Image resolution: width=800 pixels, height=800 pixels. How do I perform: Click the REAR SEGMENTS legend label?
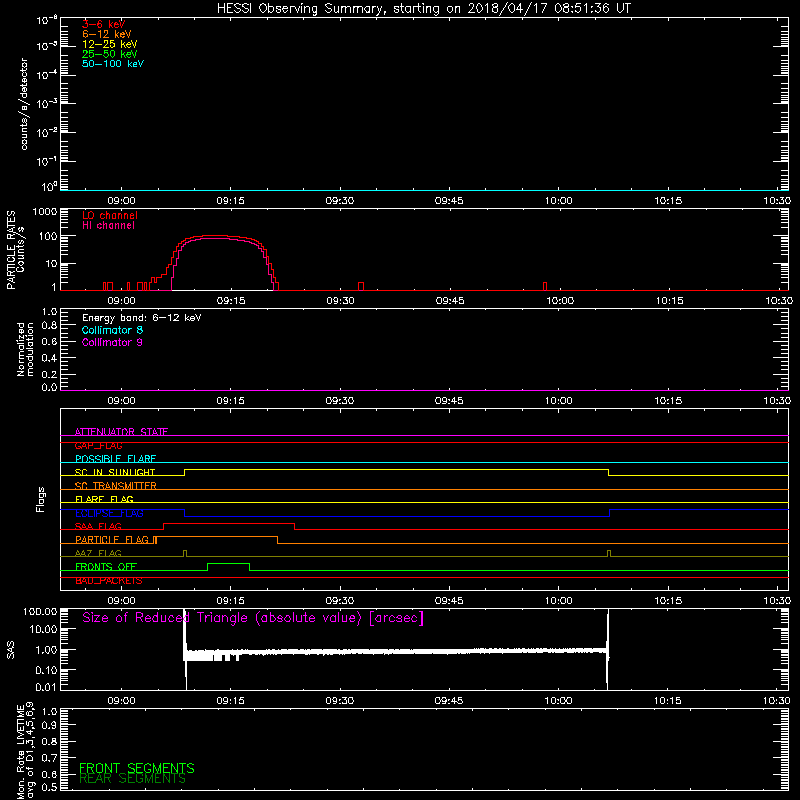point(132,779)
